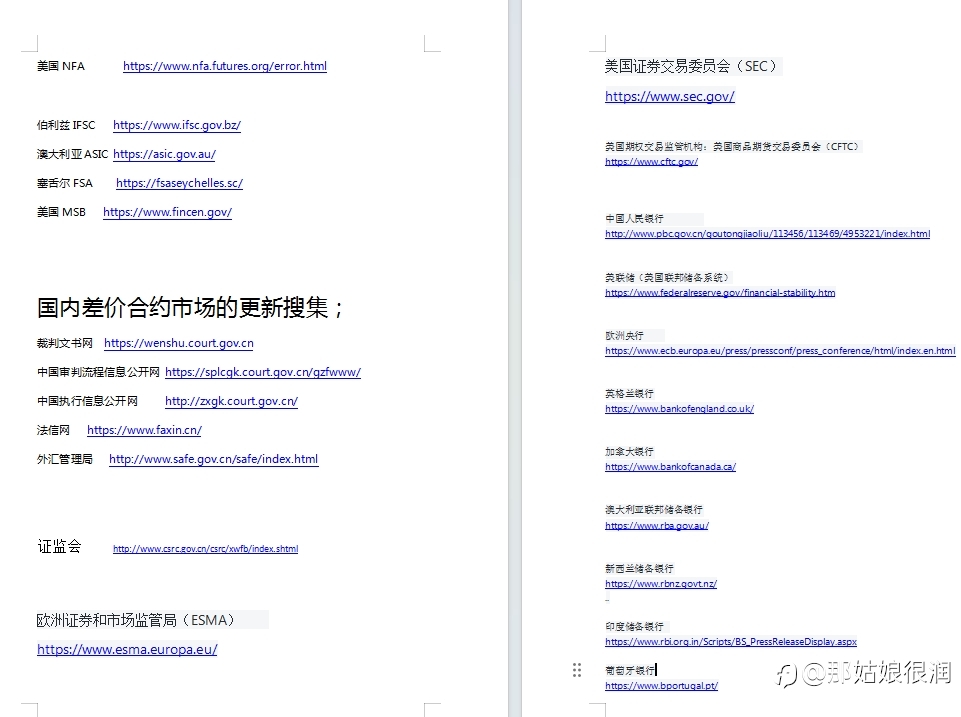The height and width of the screenshot is (717, 961).
Task: Open the splcgk.court.gov.cn/gzfwww link
Action: [x=263, y=372]
